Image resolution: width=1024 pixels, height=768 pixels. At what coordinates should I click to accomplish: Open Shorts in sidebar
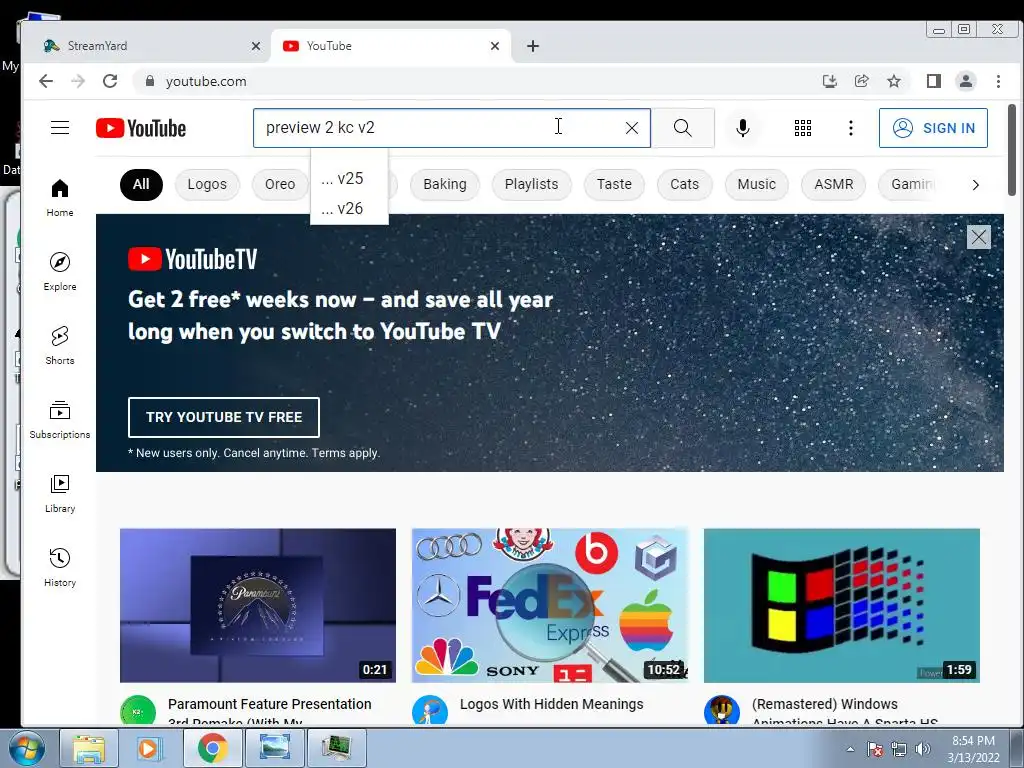click(59, 345)
